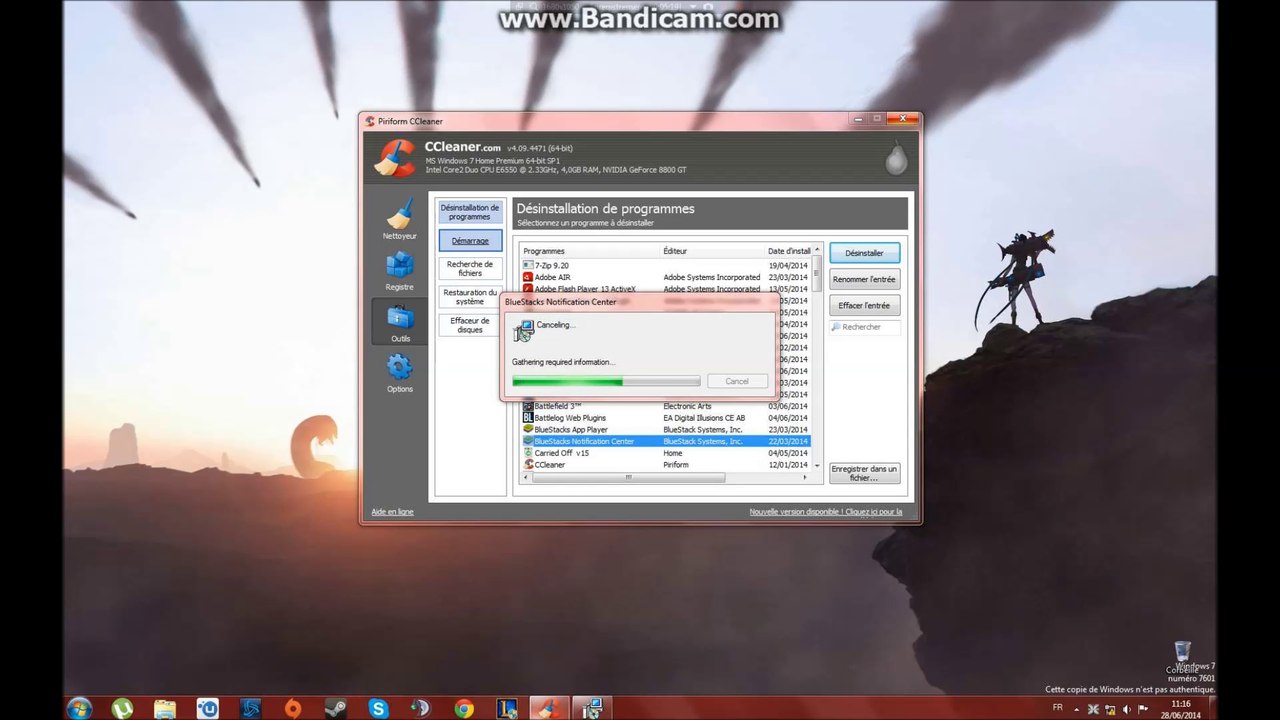Viewport: 1280px width, 720px height.
Task: Click the Renommer l'entrée button
Action: click(864, 279)
